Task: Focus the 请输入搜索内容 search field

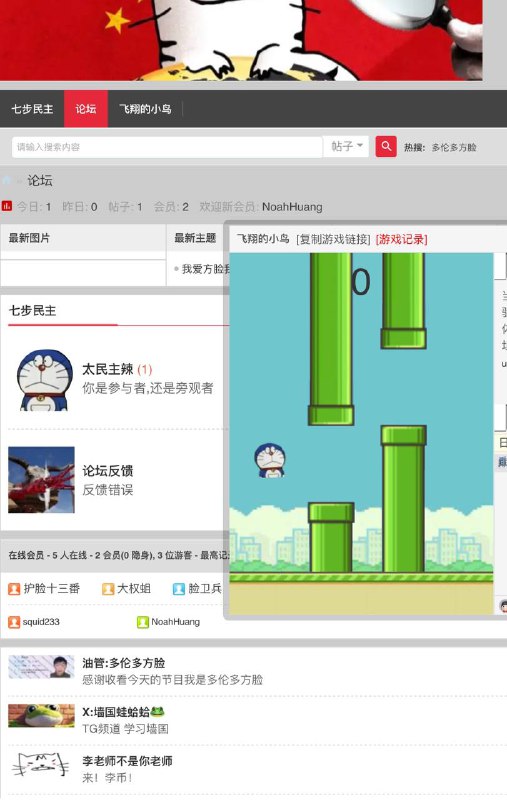Action: pos(167,147)
